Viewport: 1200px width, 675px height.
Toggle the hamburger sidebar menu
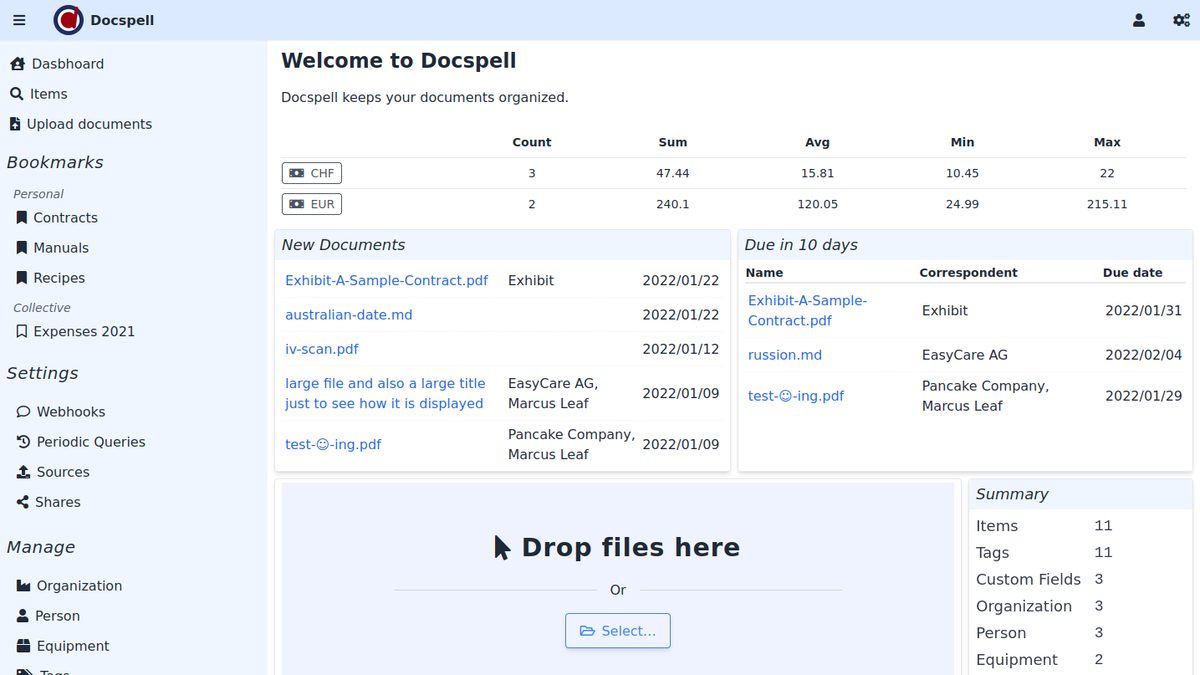tap(19, 20)
